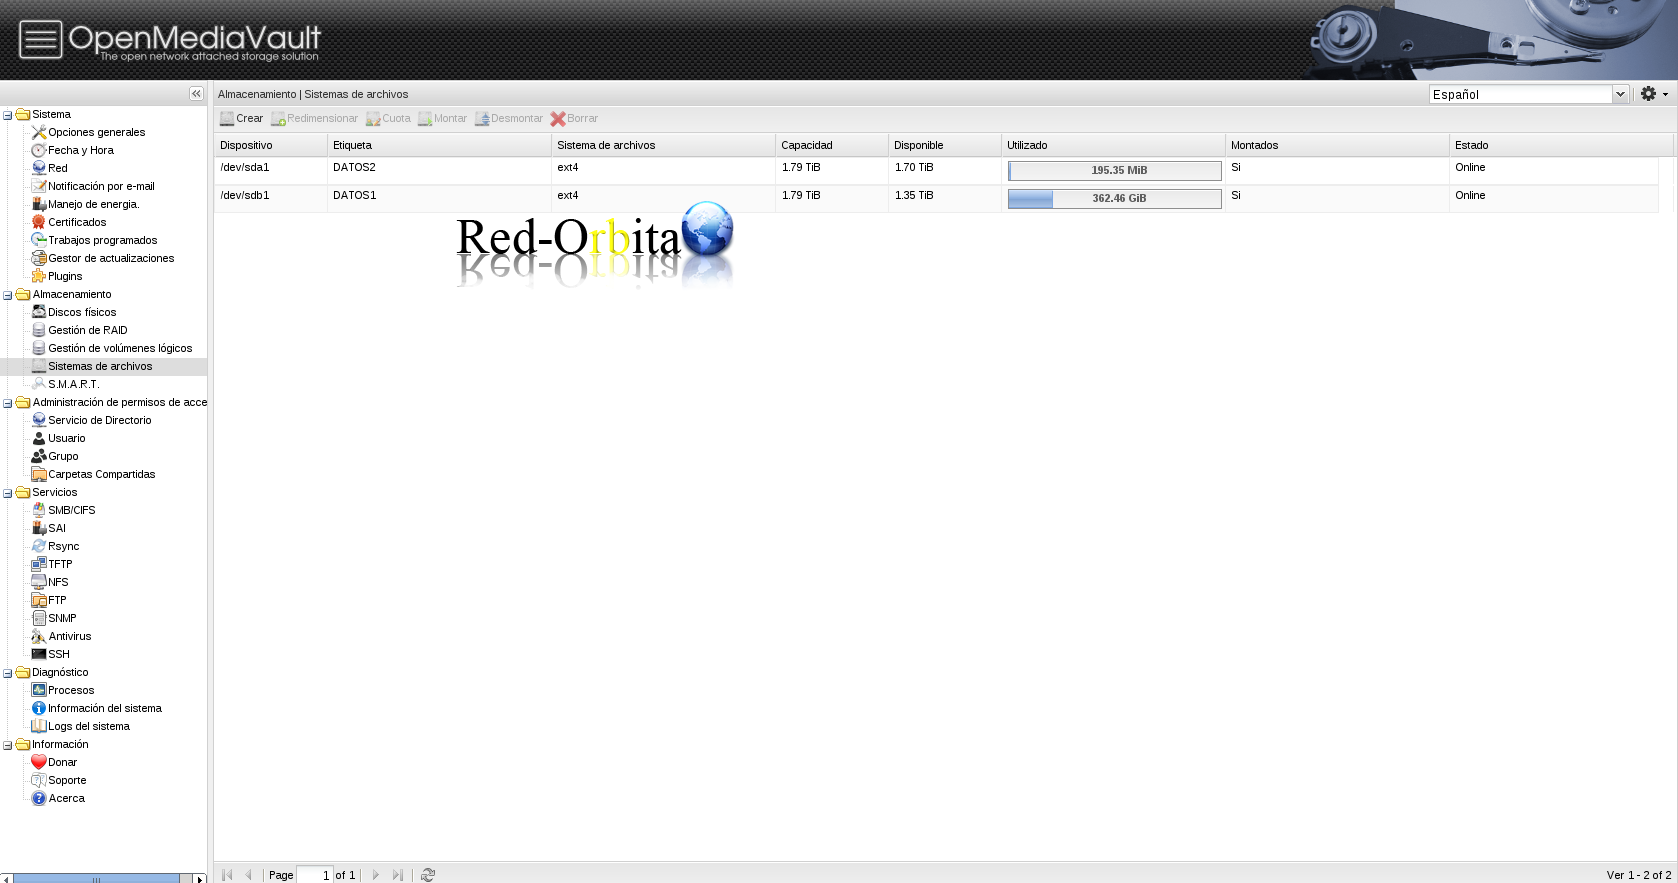Image resolution: width=1678 pixels, height=883 pixels.
Task: Click the Crear toolbar icon
Action: (227, 119)
